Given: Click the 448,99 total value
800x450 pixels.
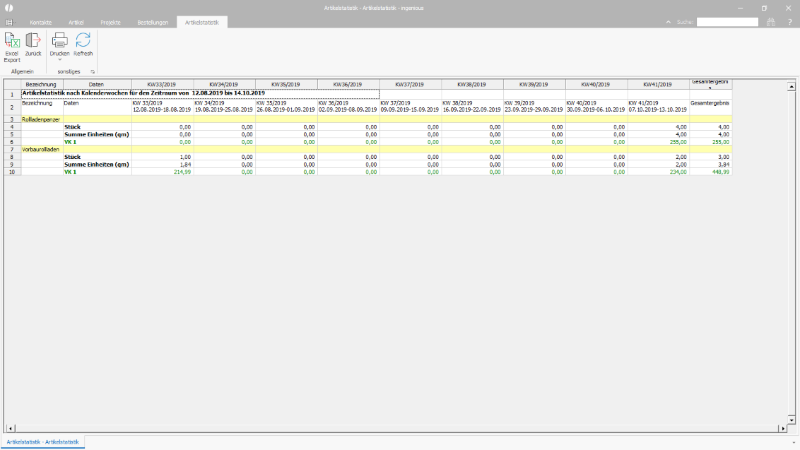Looking at the screenshot, I should click(x=720, y=172).
